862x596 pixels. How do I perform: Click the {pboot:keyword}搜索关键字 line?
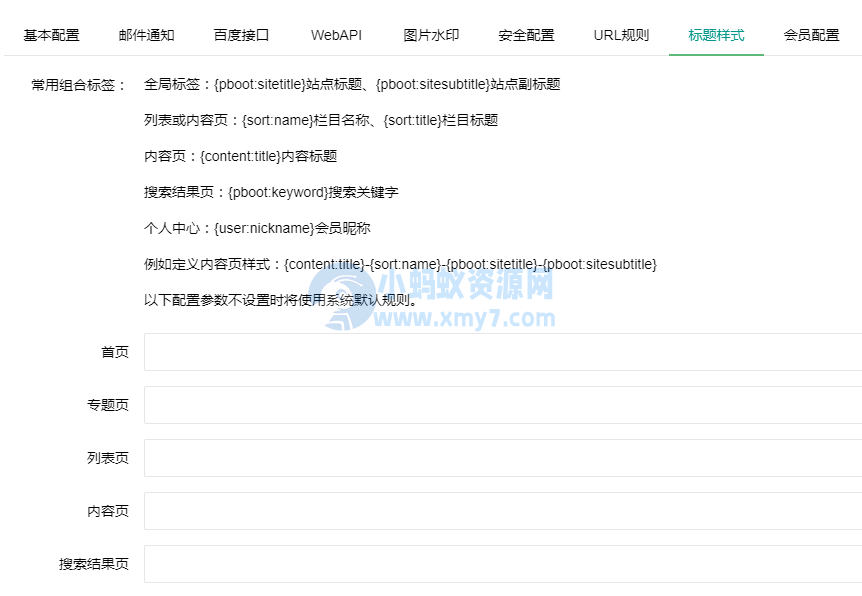point(271,192)
